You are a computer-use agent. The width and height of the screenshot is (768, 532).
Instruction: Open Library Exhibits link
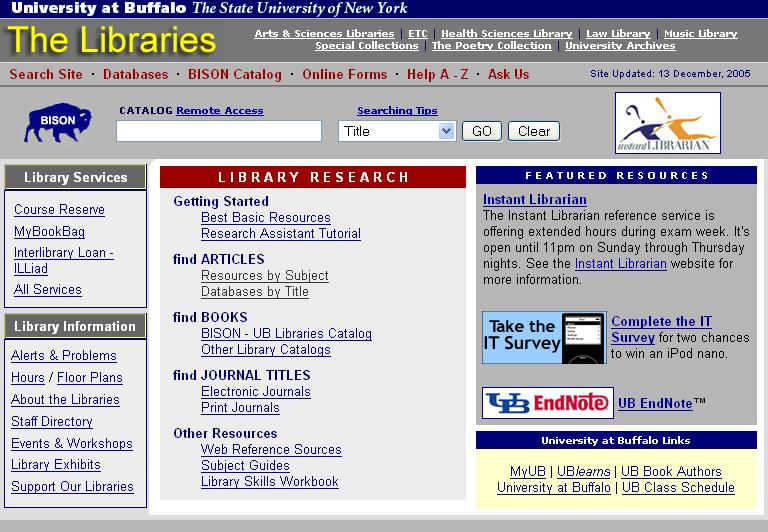[x=56, y=465]
